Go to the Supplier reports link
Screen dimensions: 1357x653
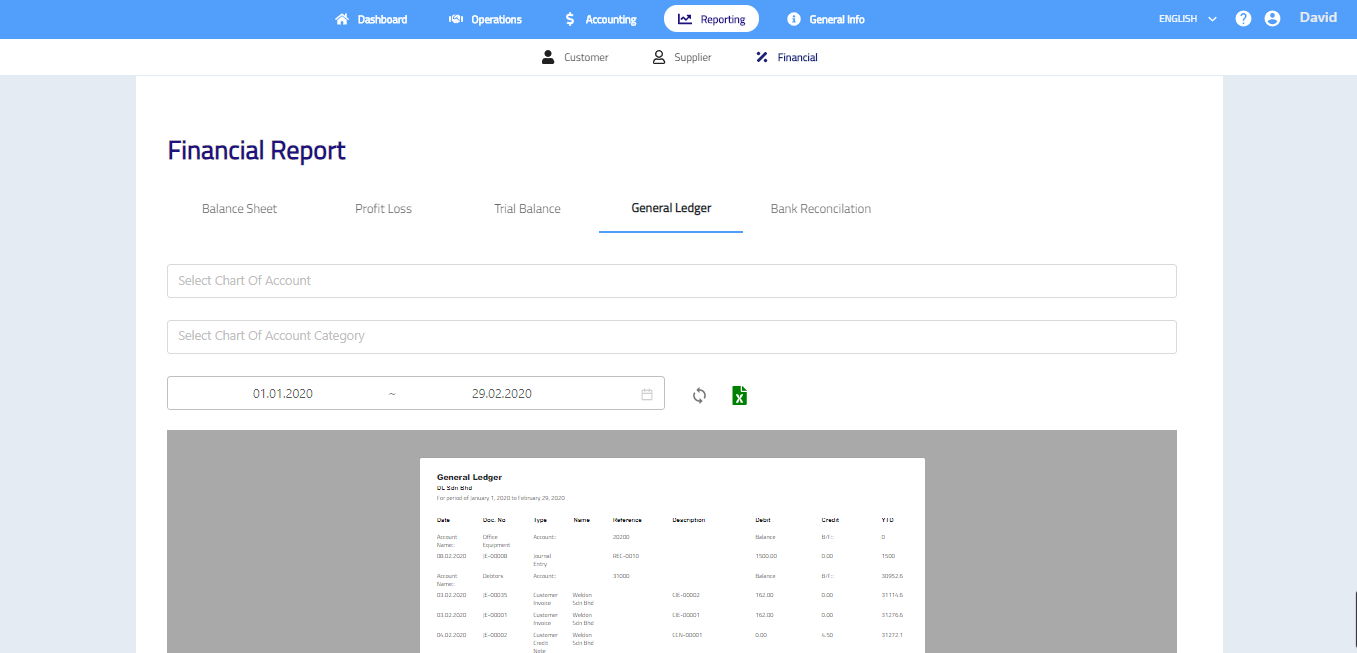click(682, 58)
